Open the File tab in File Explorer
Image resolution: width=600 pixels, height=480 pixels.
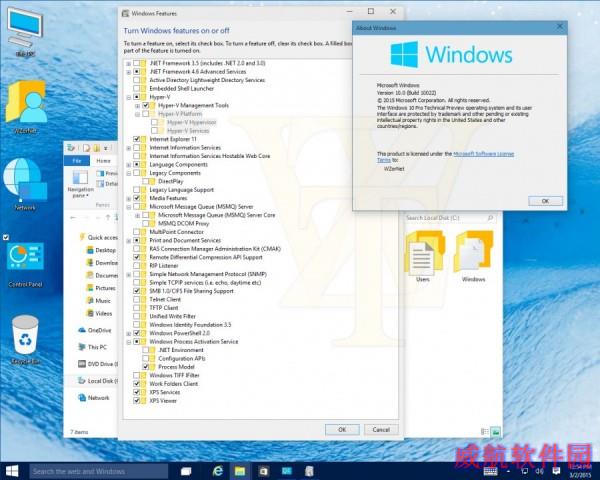77,161
